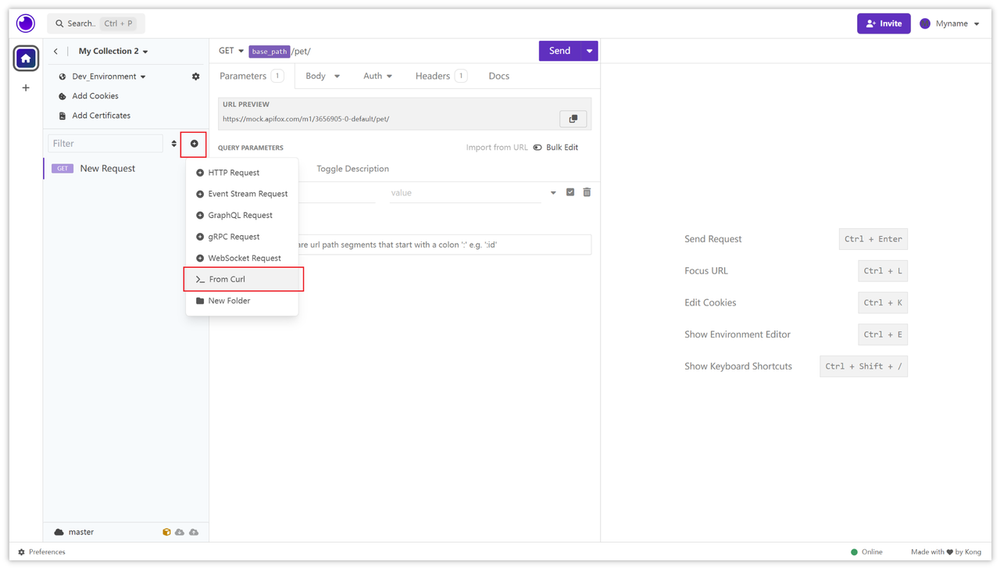Open the GET method dropdown
The image size is (1000, 568).
(x=231, y=51)
